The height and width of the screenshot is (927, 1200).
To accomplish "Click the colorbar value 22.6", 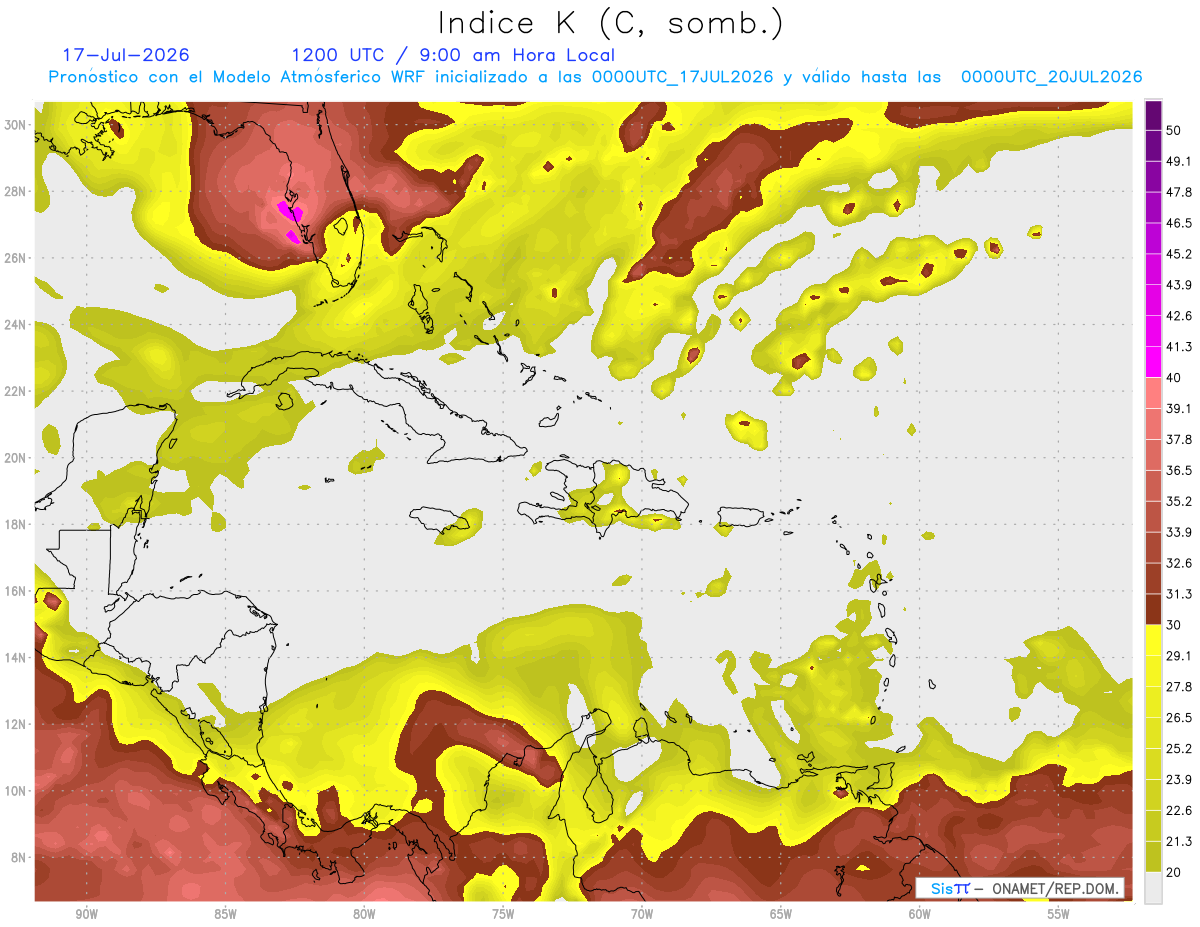I will (x=1179, y=810).
